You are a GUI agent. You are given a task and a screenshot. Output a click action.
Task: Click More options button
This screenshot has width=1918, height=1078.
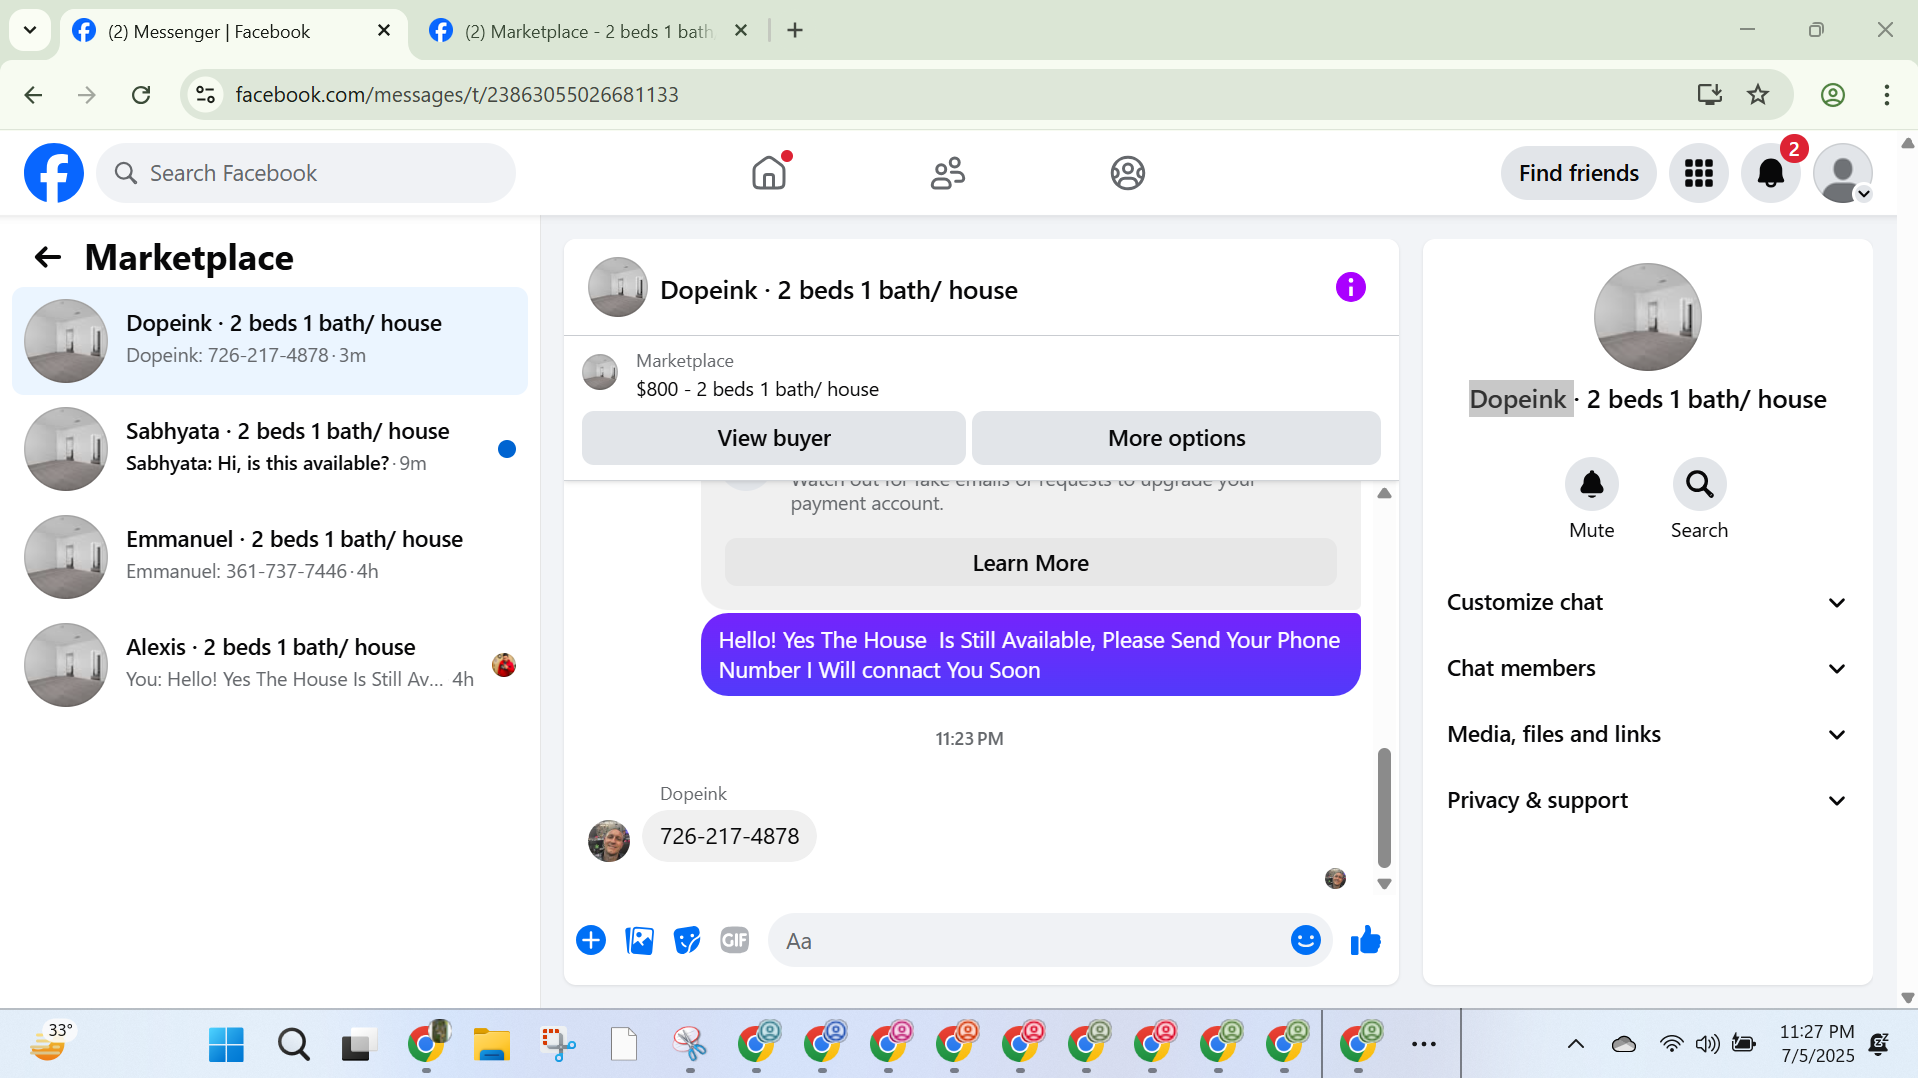coord(1176,438)
